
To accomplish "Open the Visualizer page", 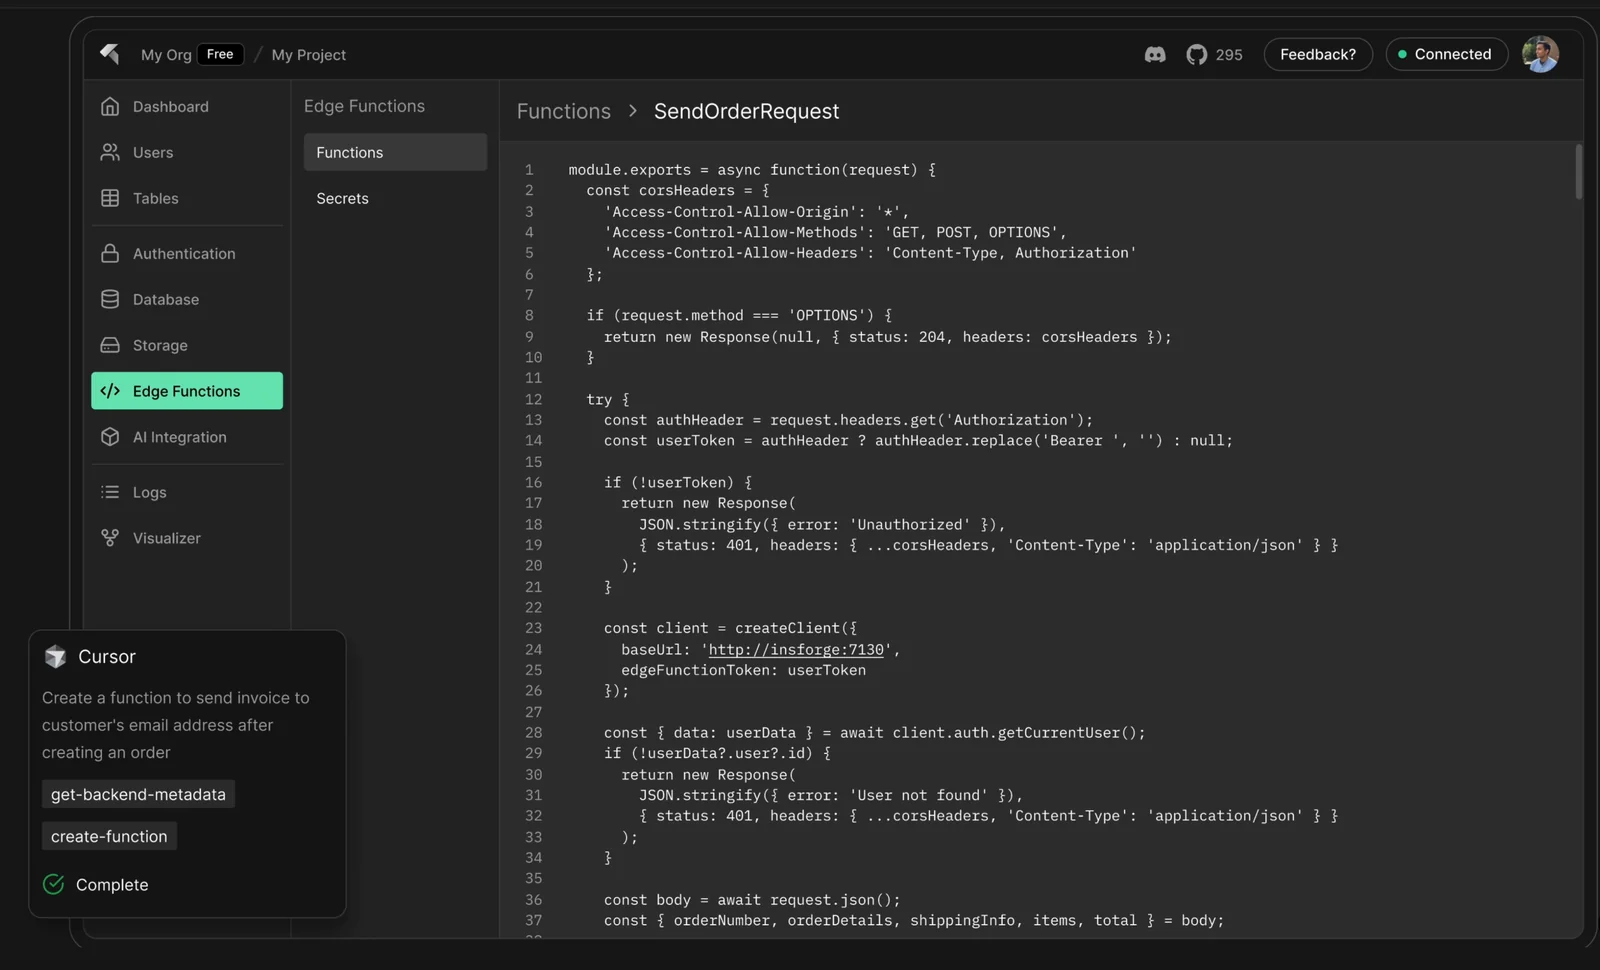I will 166,539.
